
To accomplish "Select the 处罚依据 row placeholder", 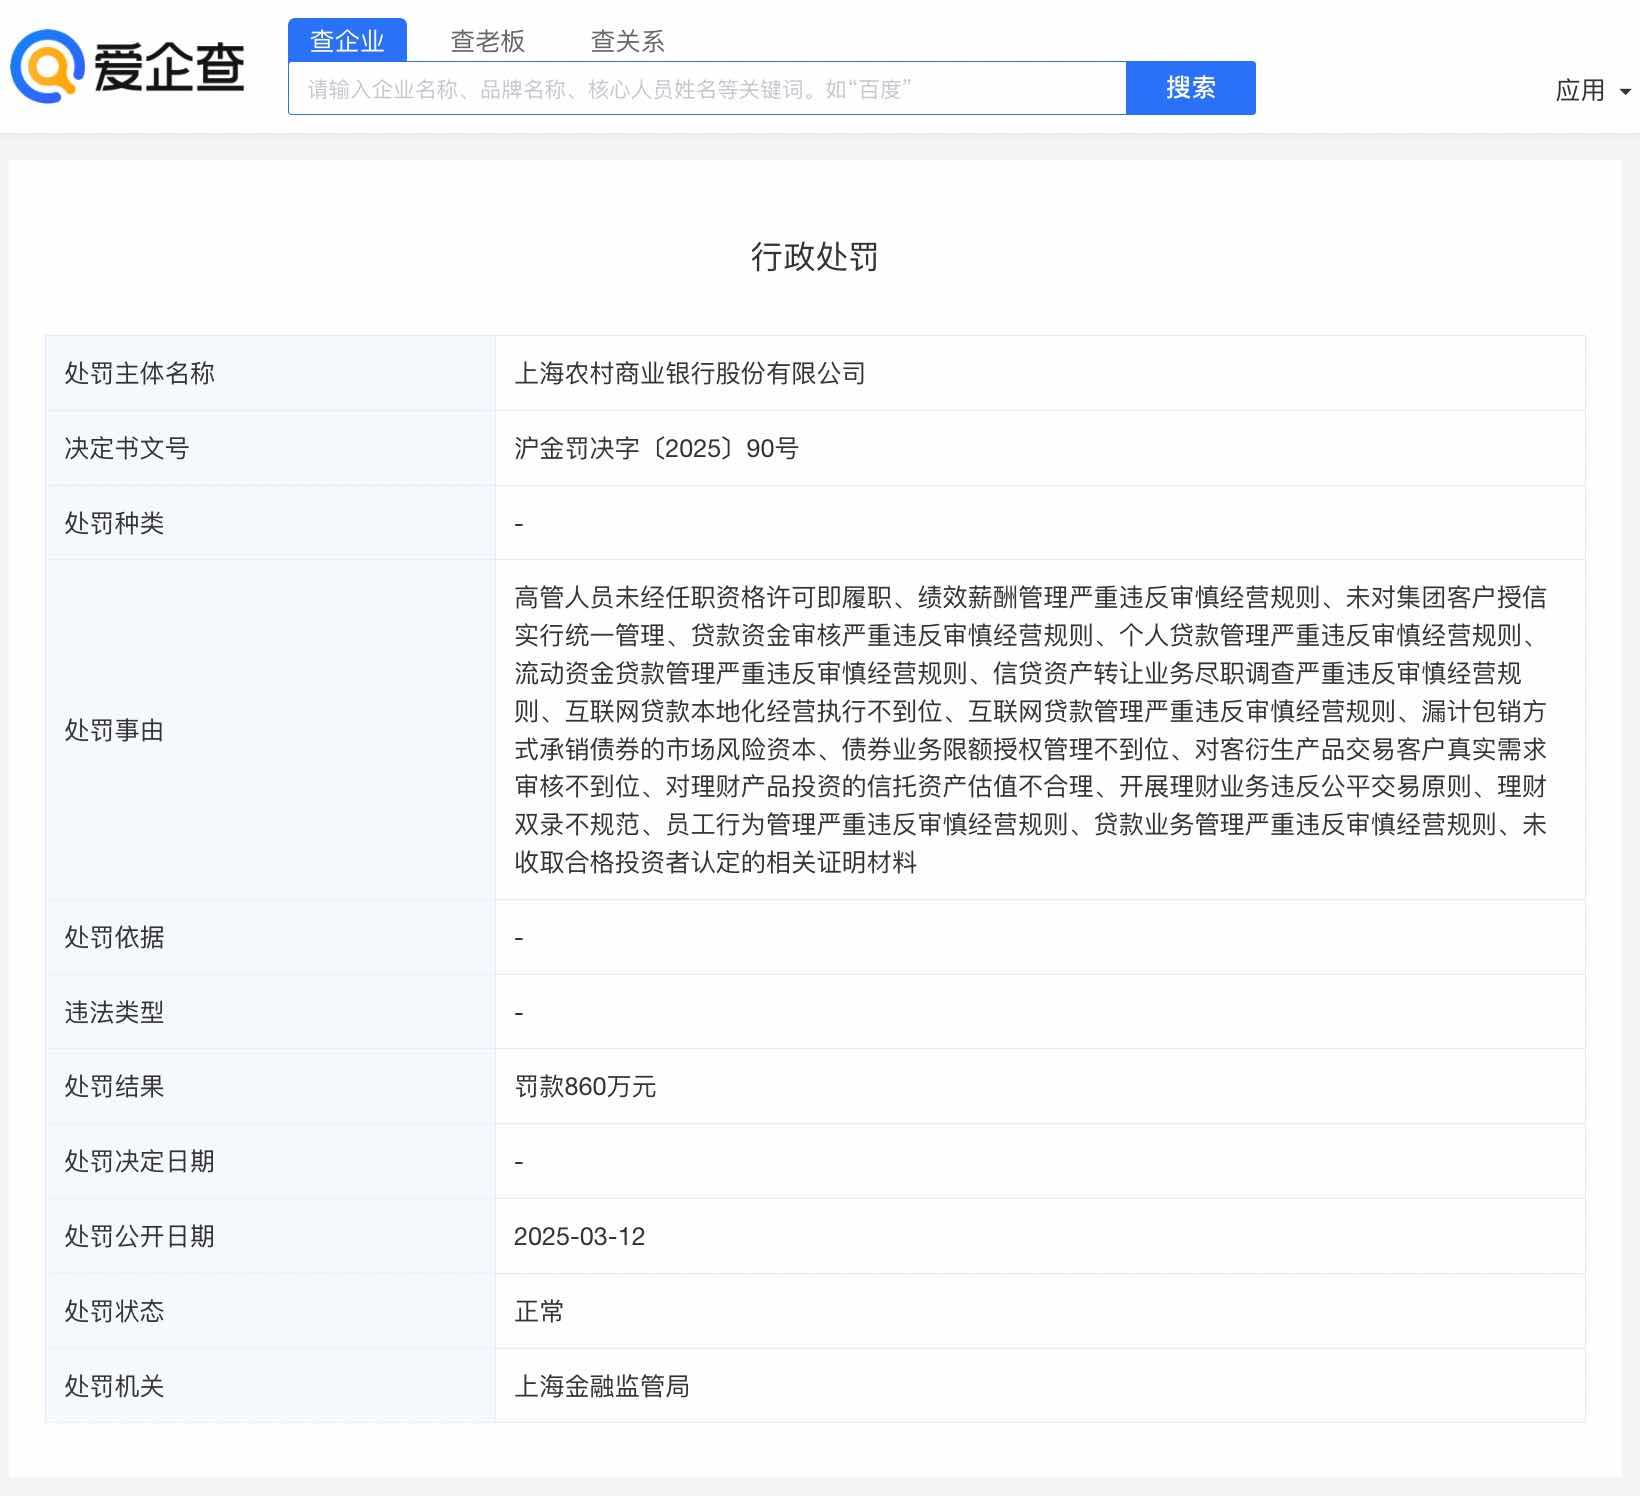I will click(x=517, y=937).
